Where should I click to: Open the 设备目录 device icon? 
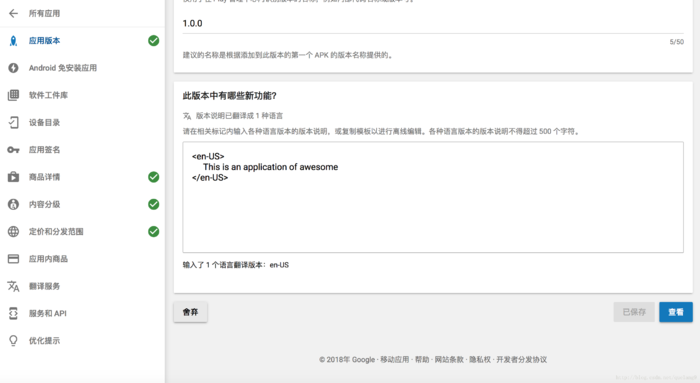(x=13, y=122)
